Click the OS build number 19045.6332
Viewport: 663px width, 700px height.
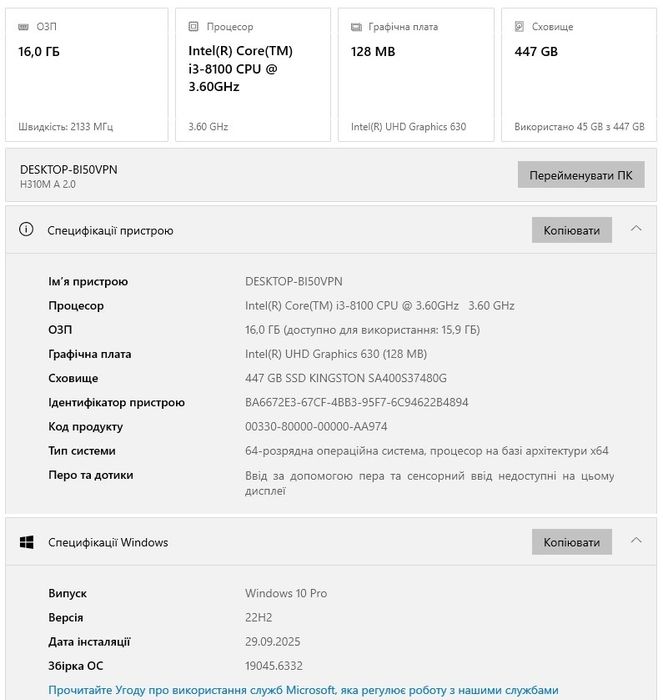pyautogui.click(x=274, y=666)
